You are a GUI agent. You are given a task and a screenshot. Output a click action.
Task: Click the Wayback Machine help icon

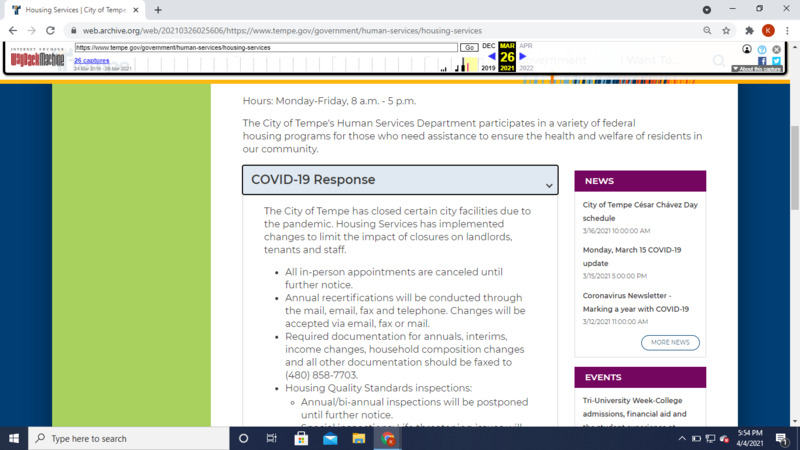pos(762,48)
